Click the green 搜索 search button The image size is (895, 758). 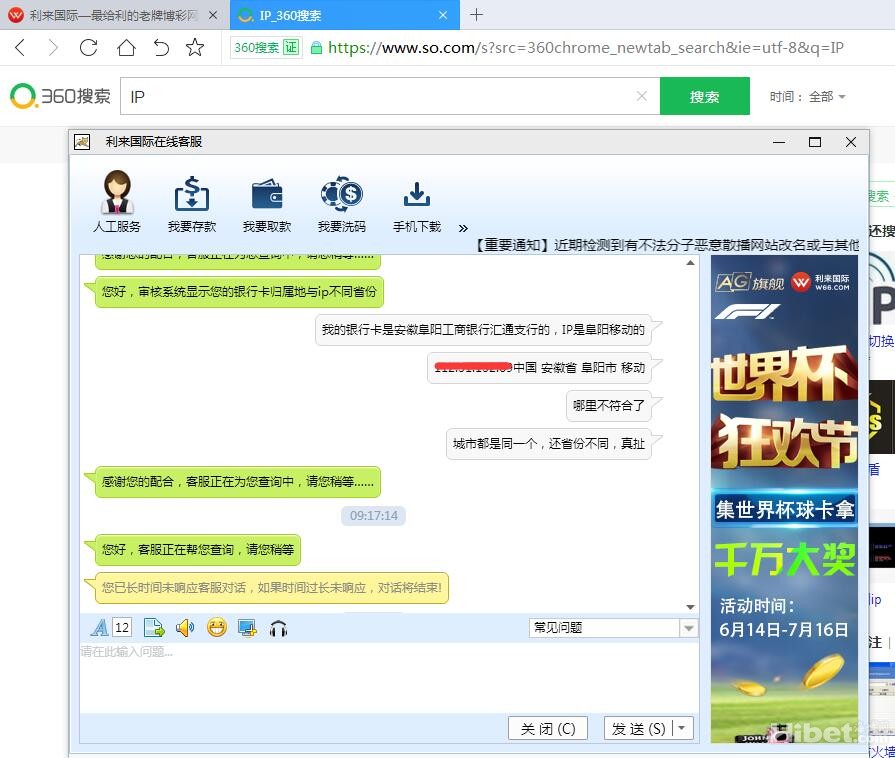704,97
